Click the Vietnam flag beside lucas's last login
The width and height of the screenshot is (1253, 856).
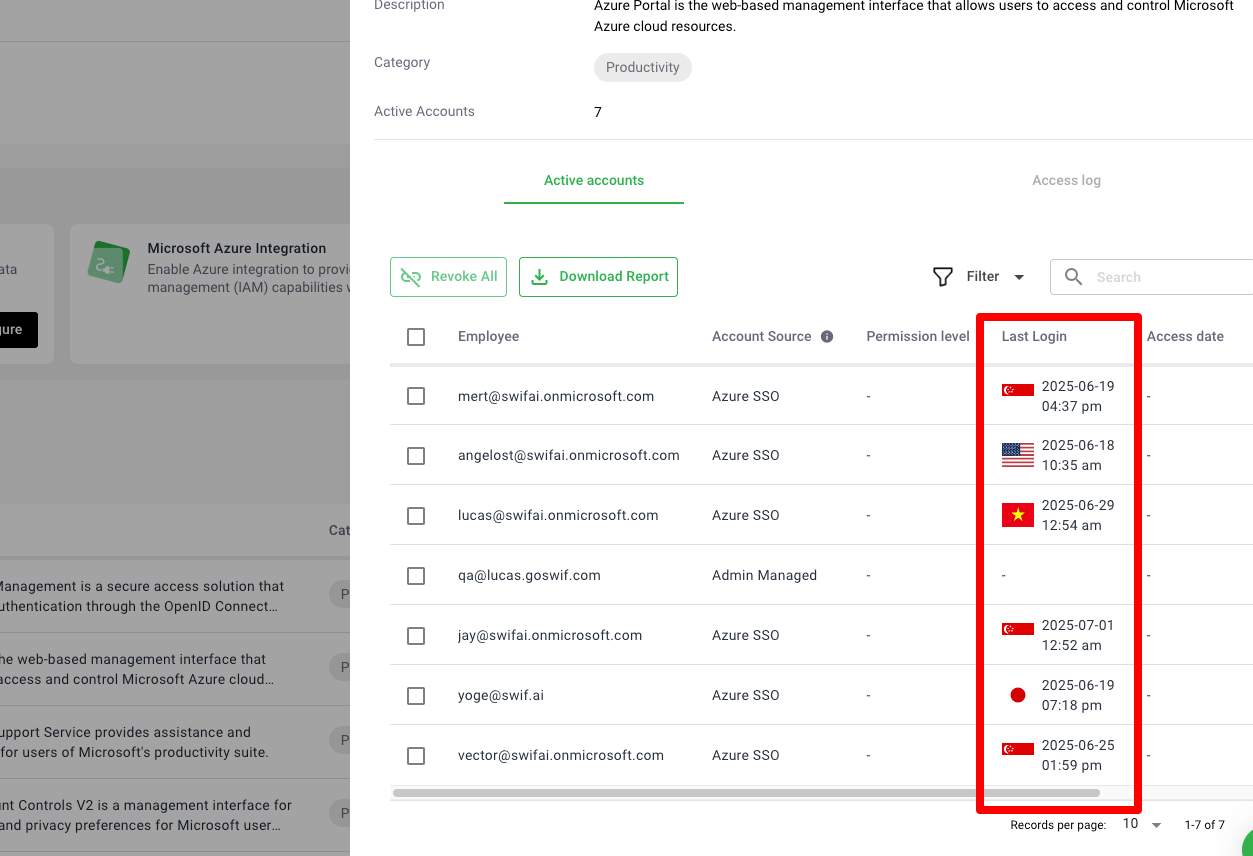(x=1018, y=515)
